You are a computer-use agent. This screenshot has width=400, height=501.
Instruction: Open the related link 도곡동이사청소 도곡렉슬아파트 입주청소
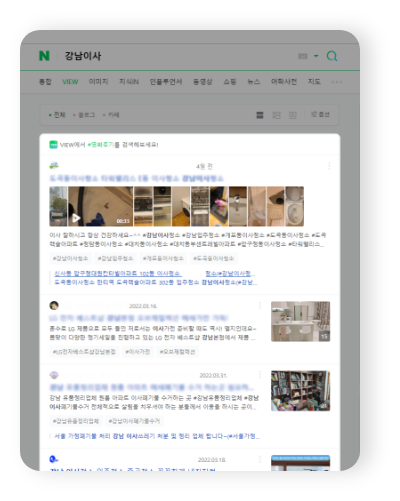click(x=156, y=282)
